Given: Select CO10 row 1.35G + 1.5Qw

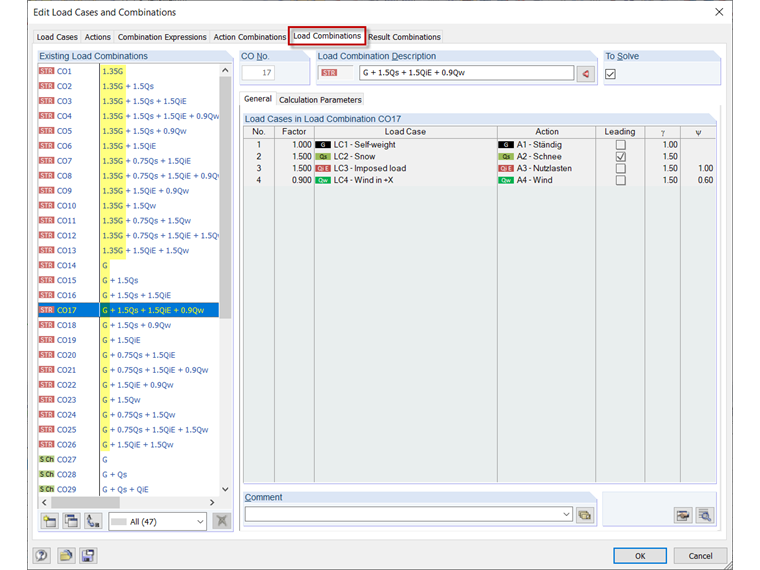Looking at the screenshot, I should click(x=128, y=206).
